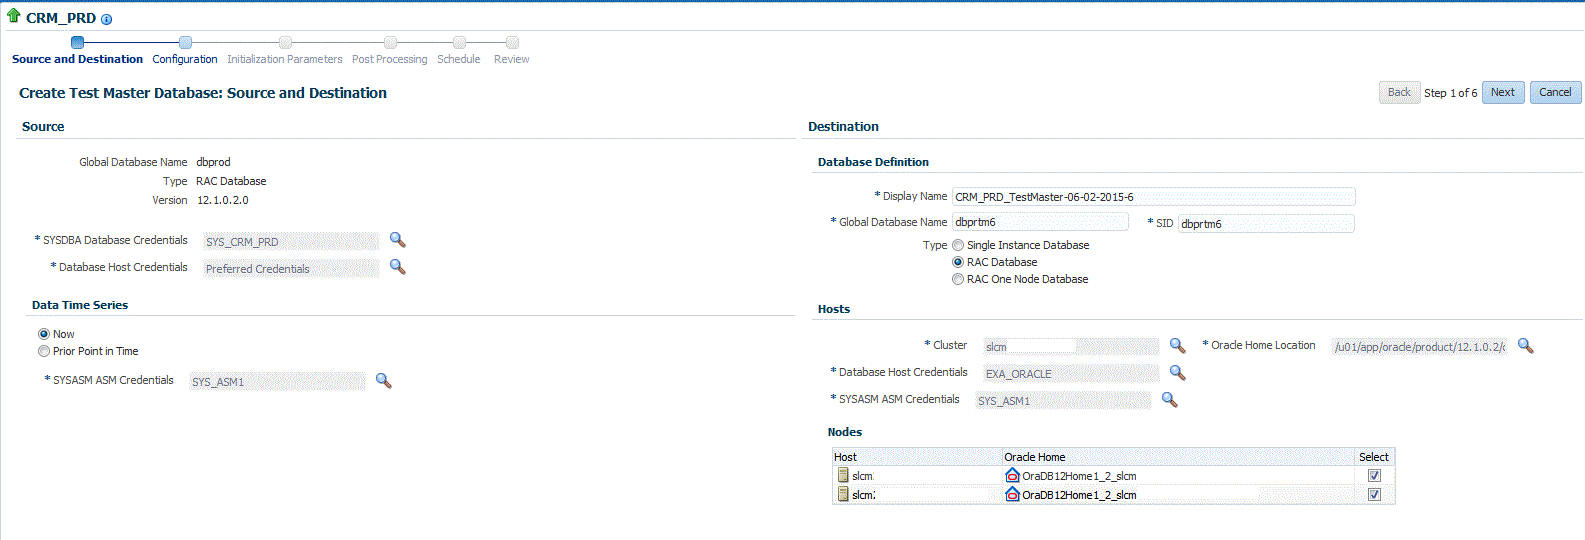
Task: Select the Now radio button
Action: (44, 334)
